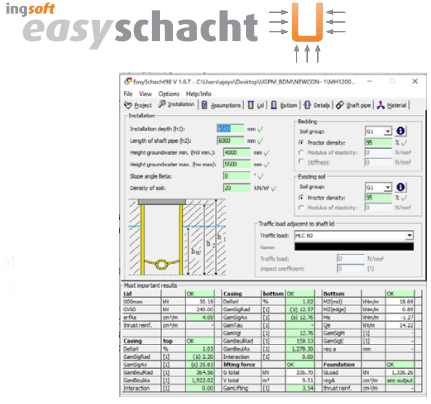Click the Installation depth input field
431x404 pixels.
click(x=230, y=129)
